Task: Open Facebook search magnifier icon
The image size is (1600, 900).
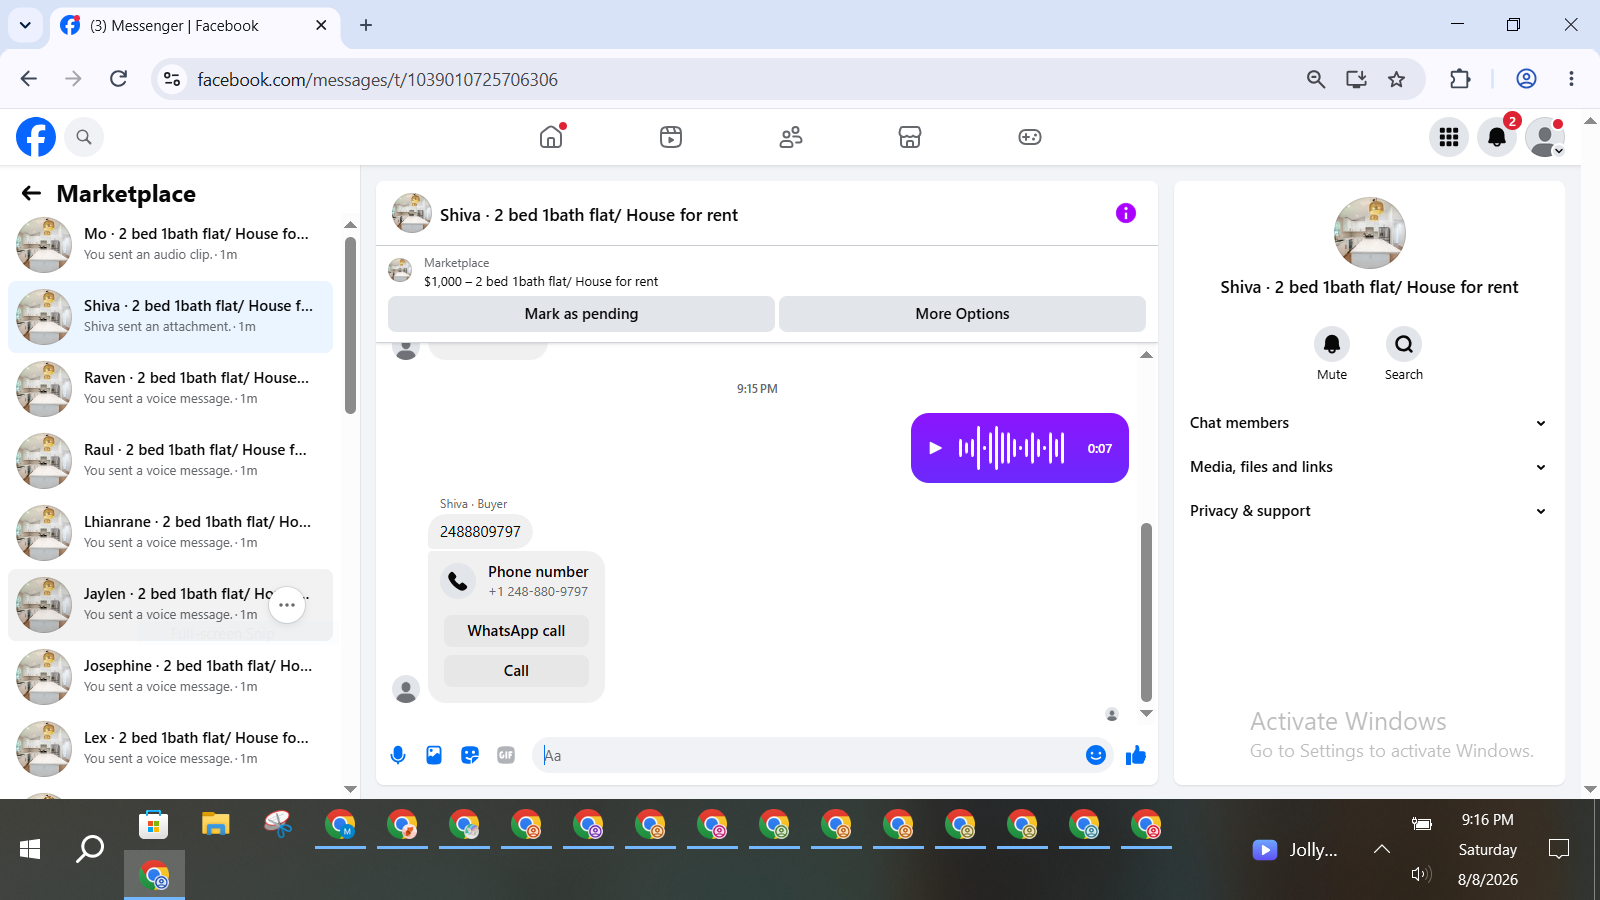Action: [84, 137]
